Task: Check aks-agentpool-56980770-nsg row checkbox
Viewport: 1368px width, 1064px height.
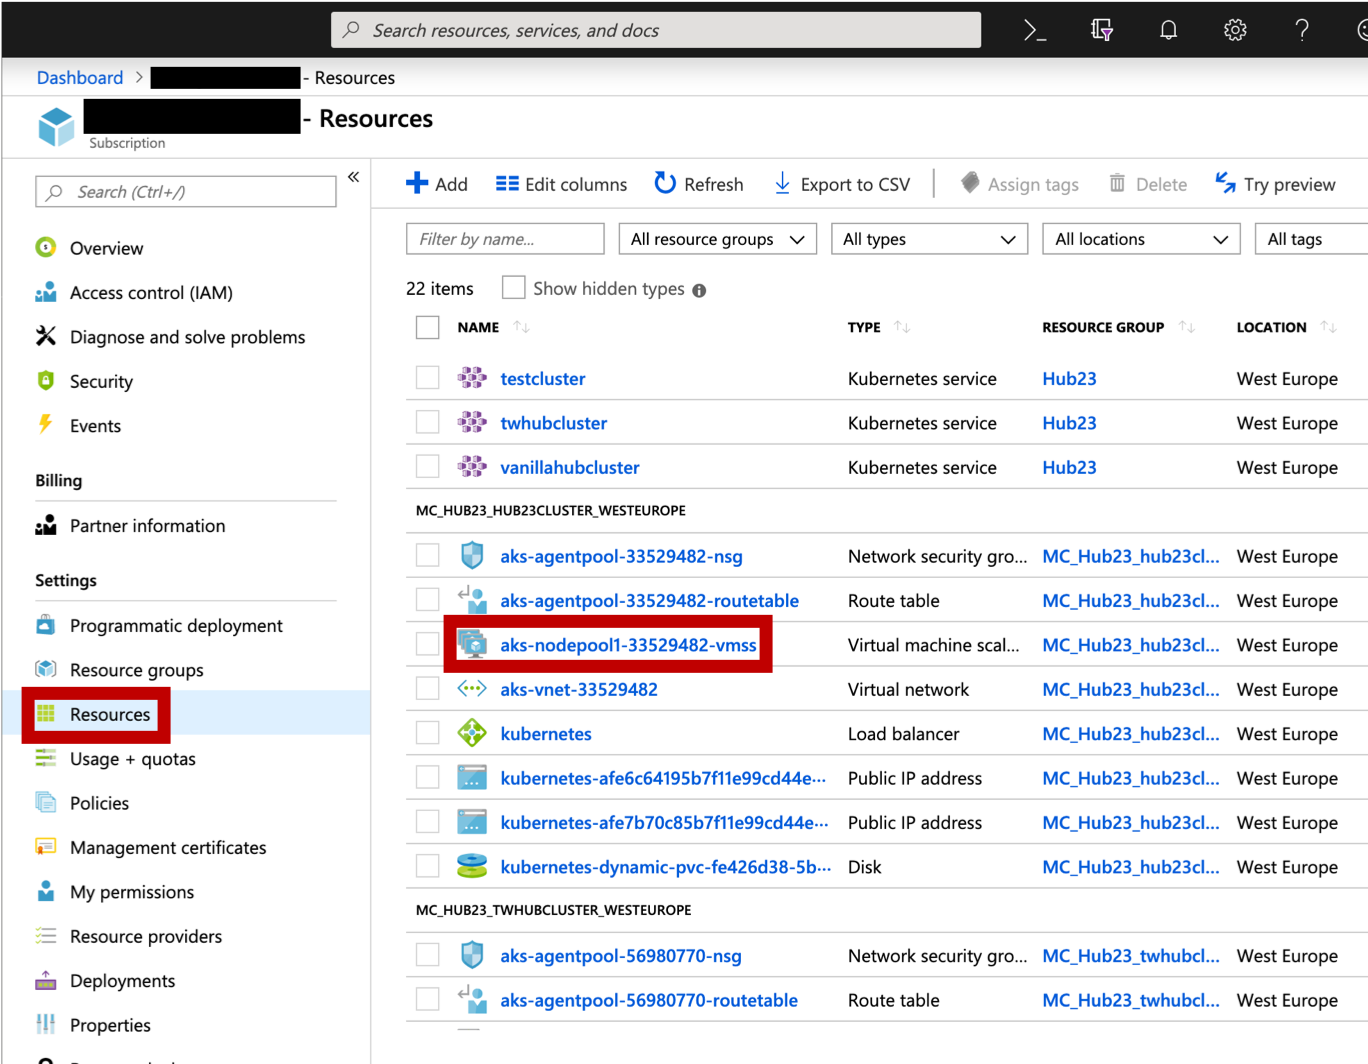Action: coord(428,955)
